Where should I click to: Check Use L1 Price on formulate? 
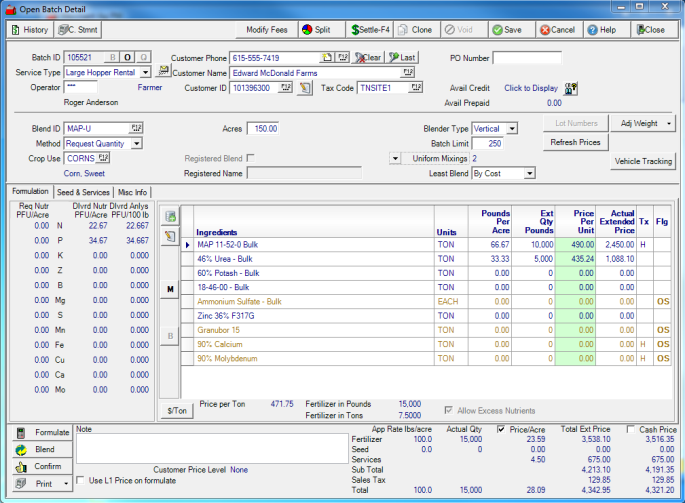[80, 481]
